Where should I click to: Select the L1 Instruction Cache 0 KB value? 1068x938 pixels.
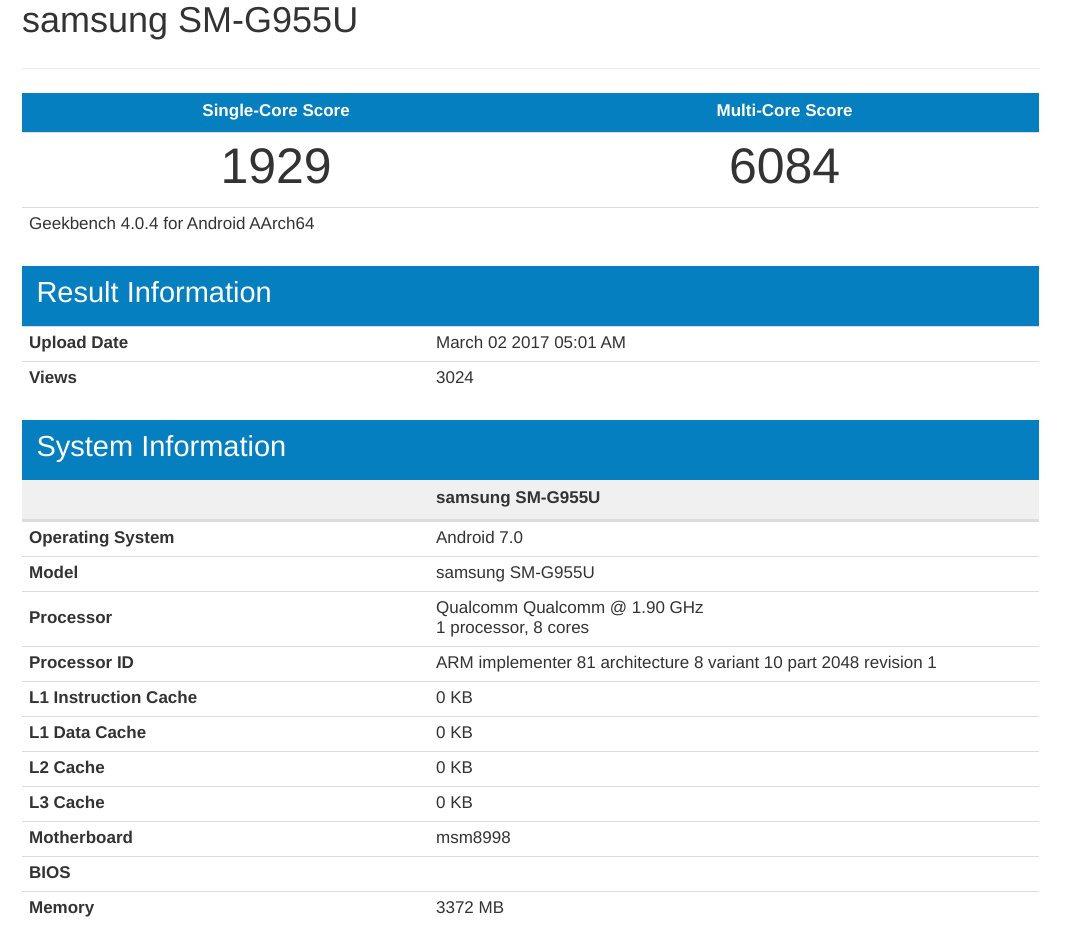[454, 698]
